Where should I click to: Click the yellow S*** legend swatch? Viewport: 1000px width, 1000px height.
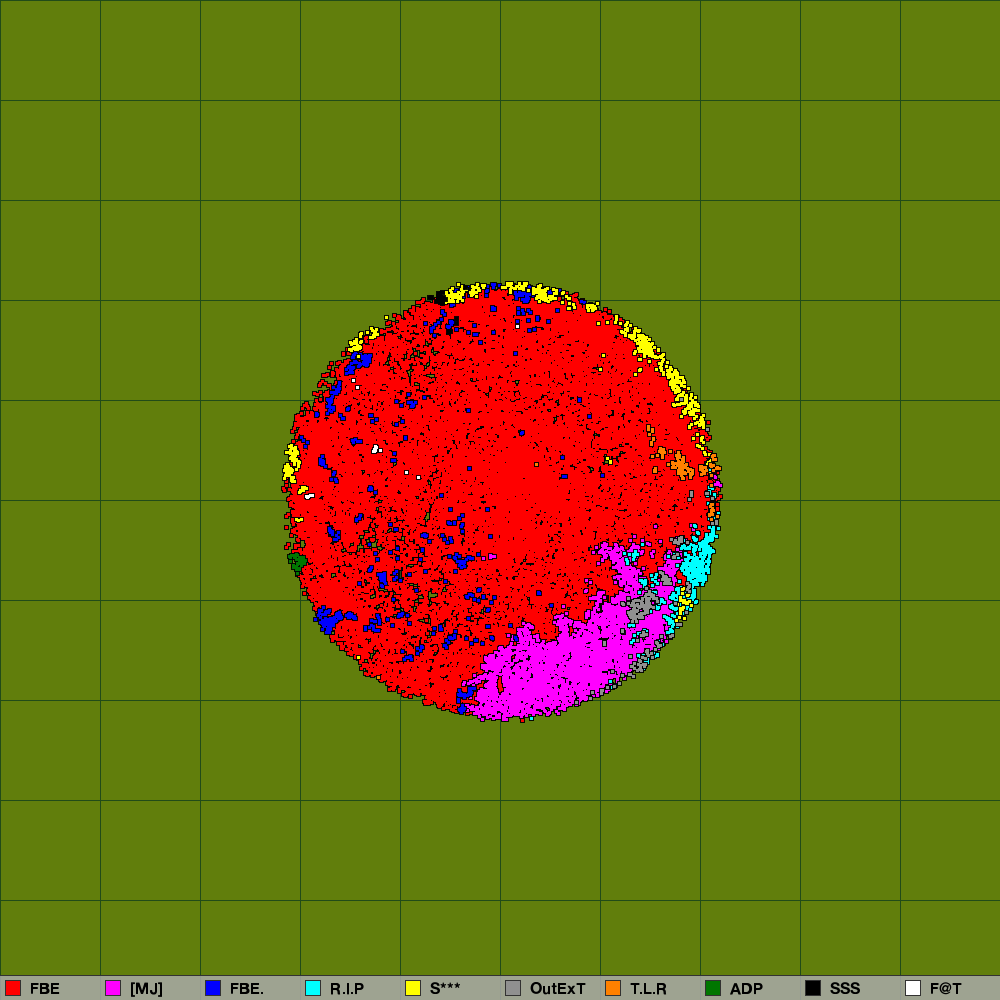point(413,988)
